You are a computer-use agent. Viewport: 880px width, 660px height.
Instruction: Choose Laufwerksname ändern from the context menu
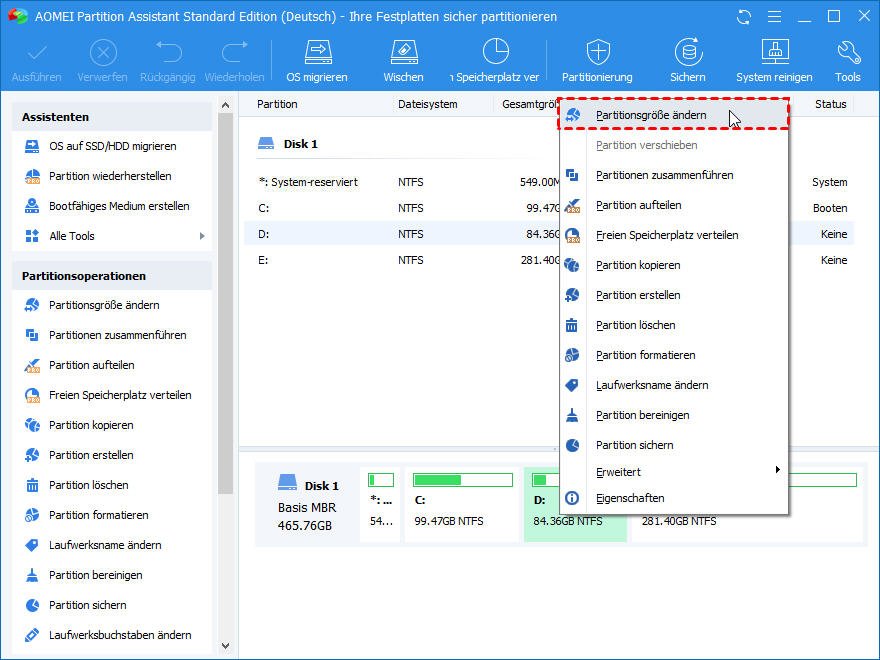675,386
